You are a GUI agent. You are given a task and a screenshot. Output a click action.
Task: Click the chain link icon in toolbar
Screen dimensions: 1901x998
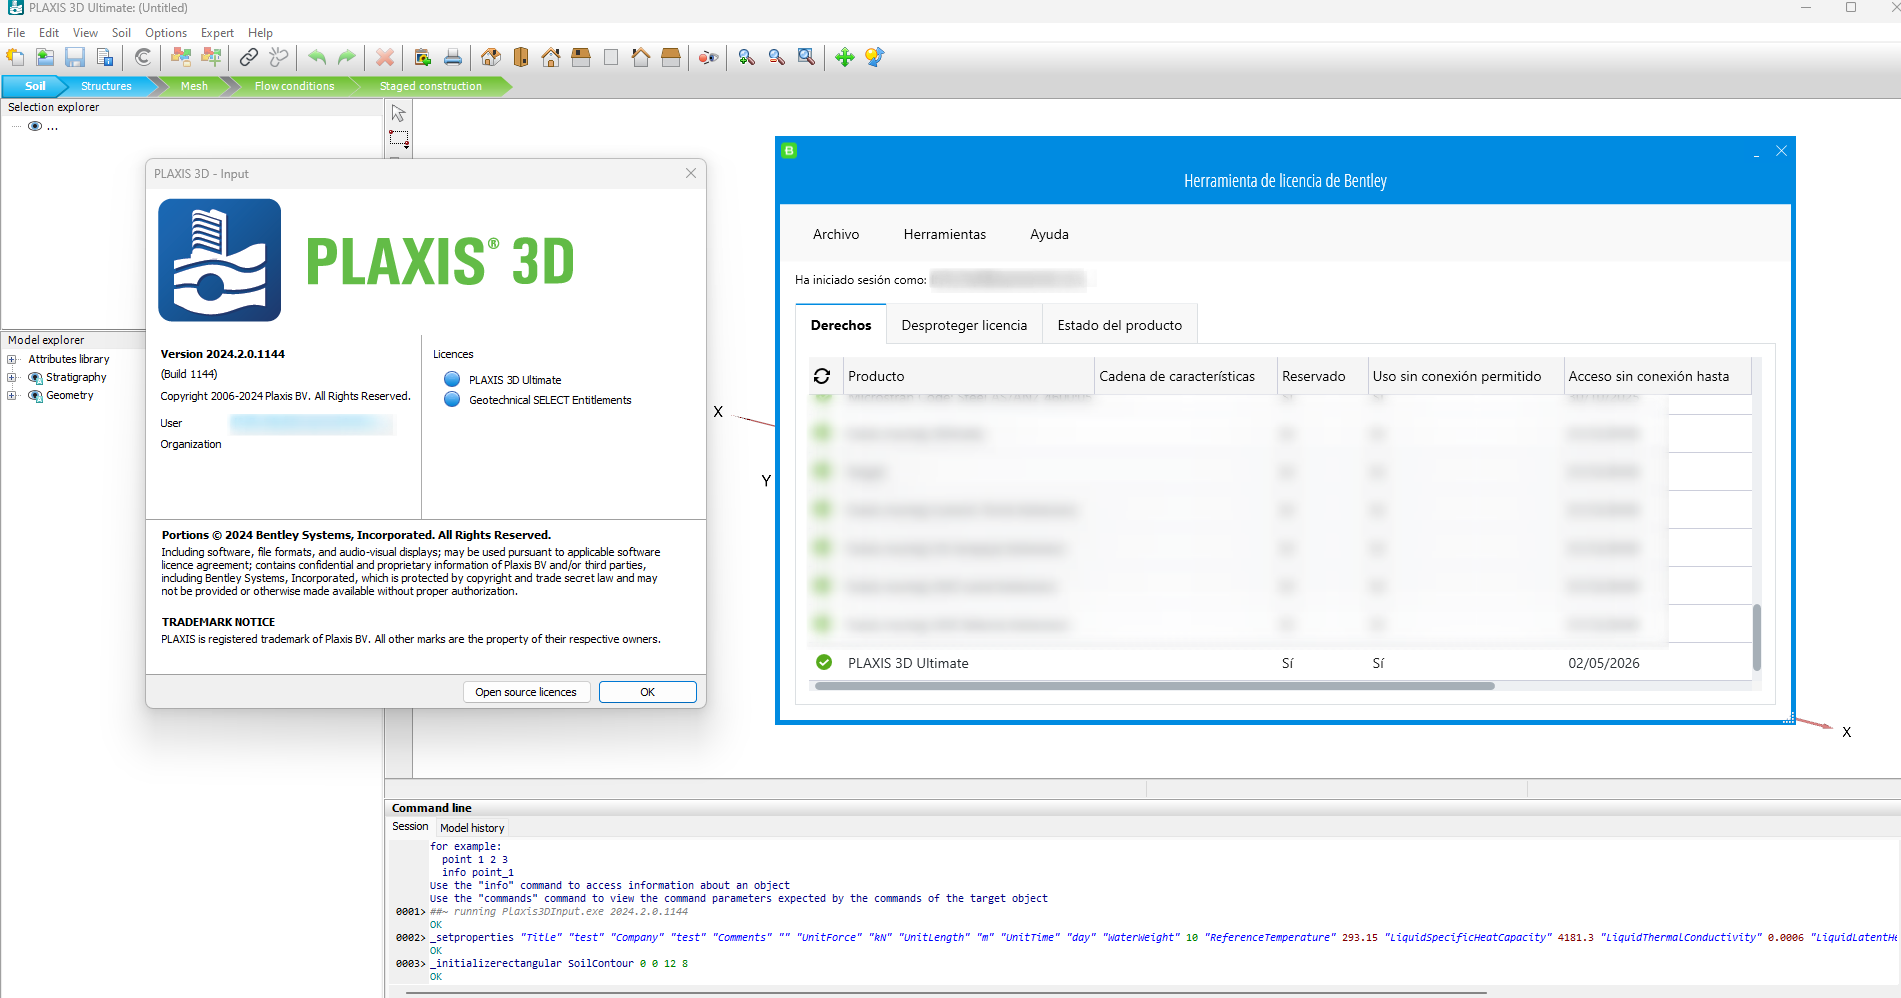click(249, 57)
